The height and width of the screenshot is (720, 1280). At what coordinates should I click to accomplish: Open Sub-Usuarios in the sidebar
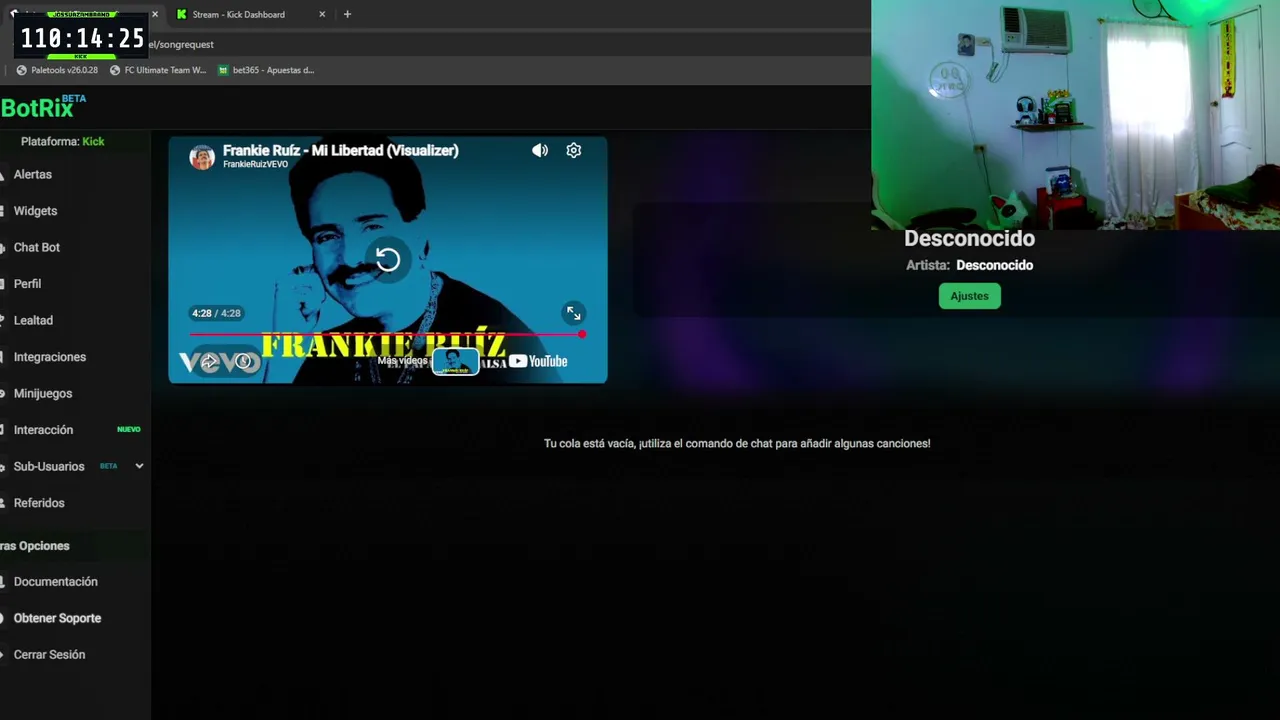(x=49, y=466)
